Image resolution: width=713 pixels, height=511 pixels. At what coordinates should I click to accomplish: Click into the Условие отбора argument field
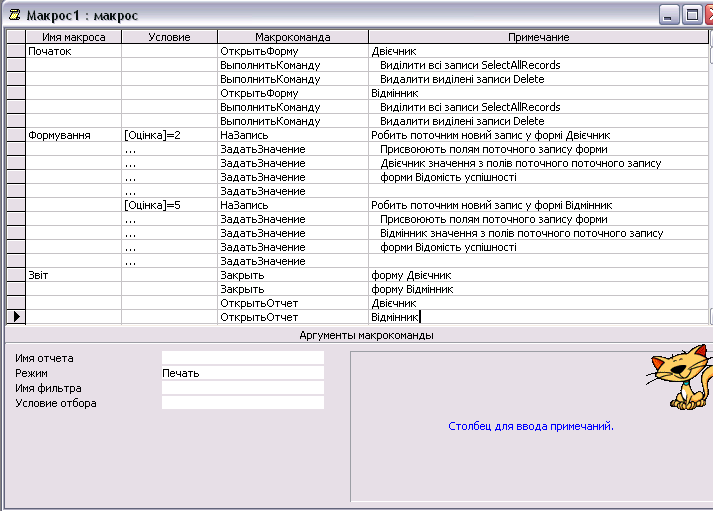coord(243,403)
